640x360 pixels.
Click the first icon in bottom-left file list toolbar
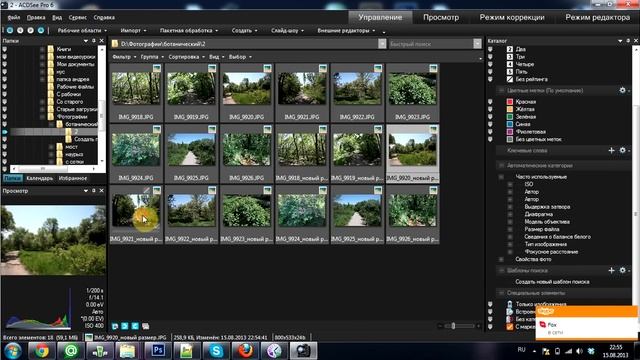click(x=115, y=326)
